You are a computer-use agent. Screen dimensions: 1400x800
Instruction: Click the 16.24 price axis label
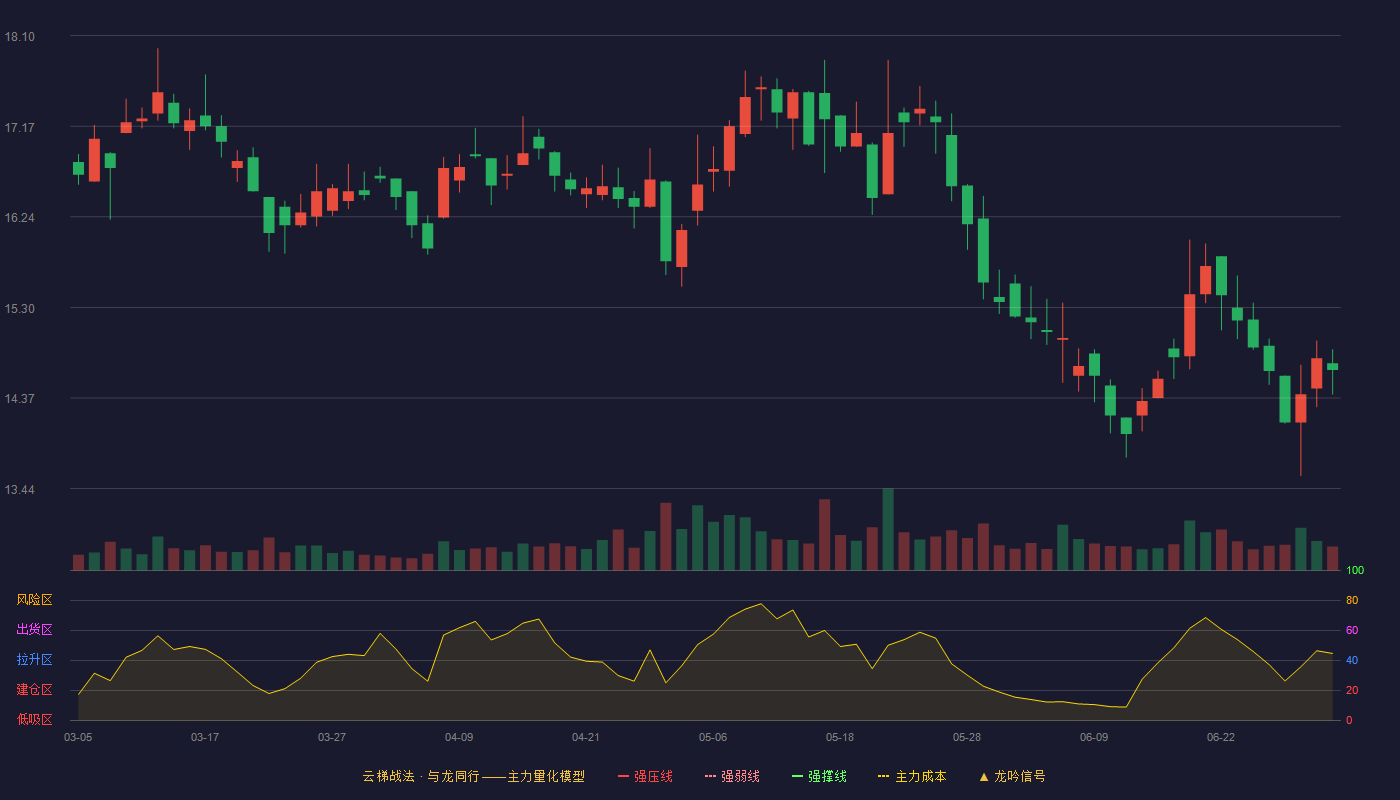coord(19,218)
